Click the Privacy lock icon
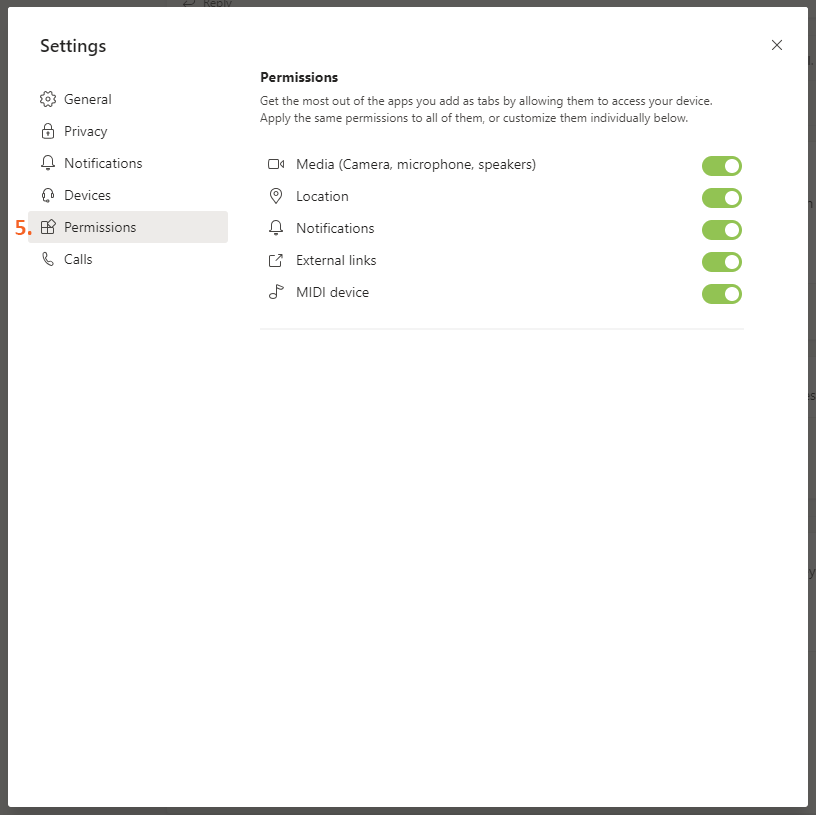 coord(48,131)
